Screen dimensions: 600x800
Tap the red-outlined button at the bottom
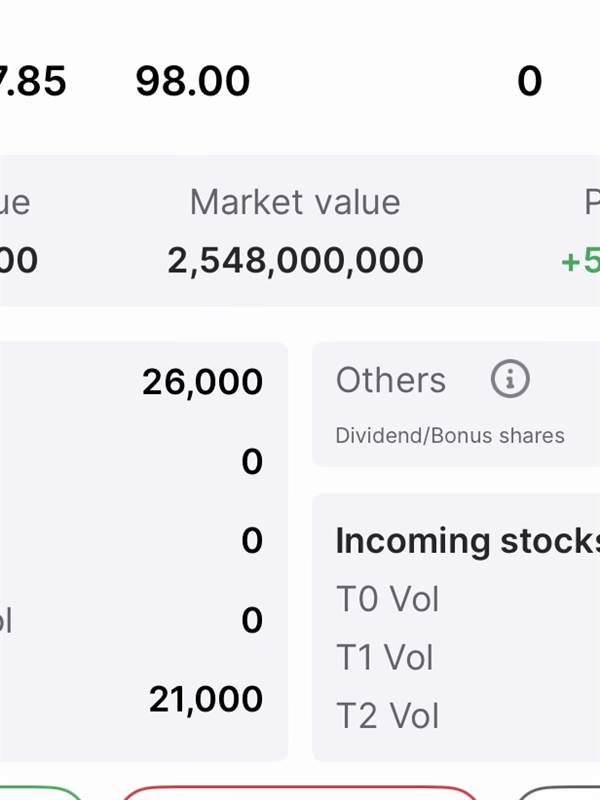300,793
